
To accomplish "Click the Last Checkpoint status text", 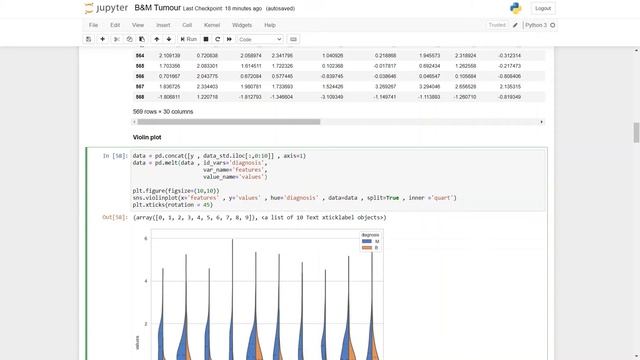I will [222, 9].
